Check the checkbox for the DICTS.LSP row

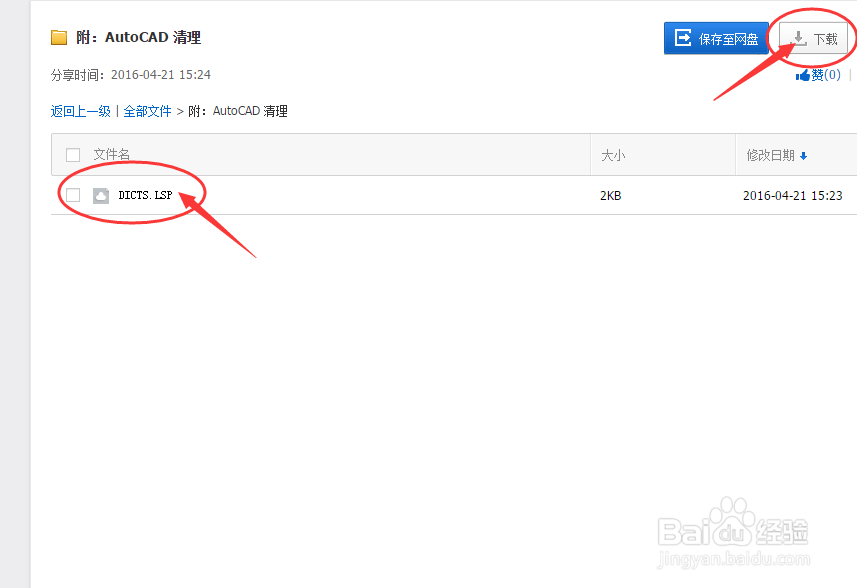click(x=72, y=195)
